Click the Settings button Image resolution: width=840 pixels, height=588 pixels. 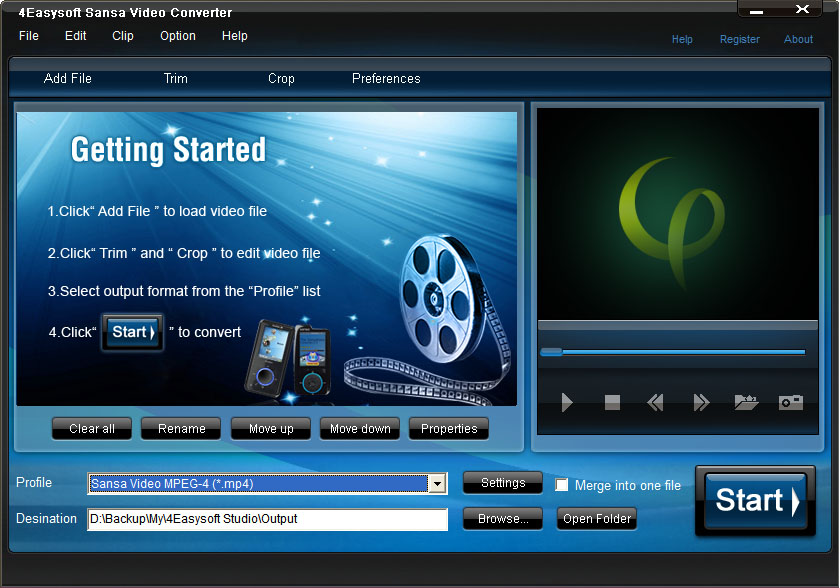pyautogui.click(x=503, y=483)
